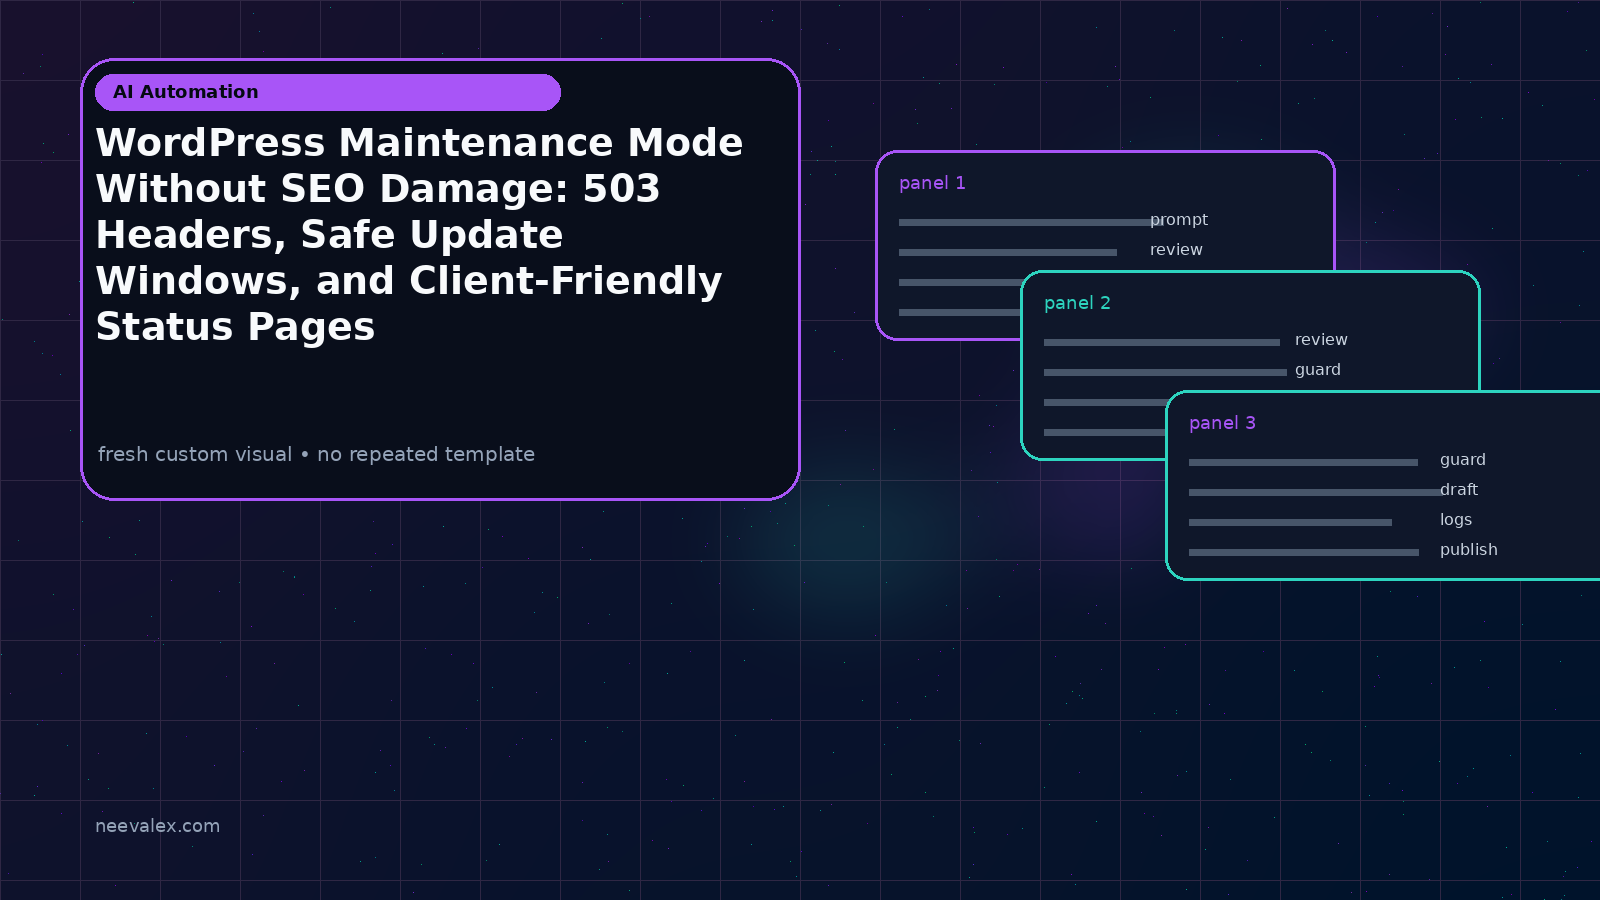This screenshot has width=1600, height=900.
Task: Open the neevalex.com link
Action: (157, 826)
